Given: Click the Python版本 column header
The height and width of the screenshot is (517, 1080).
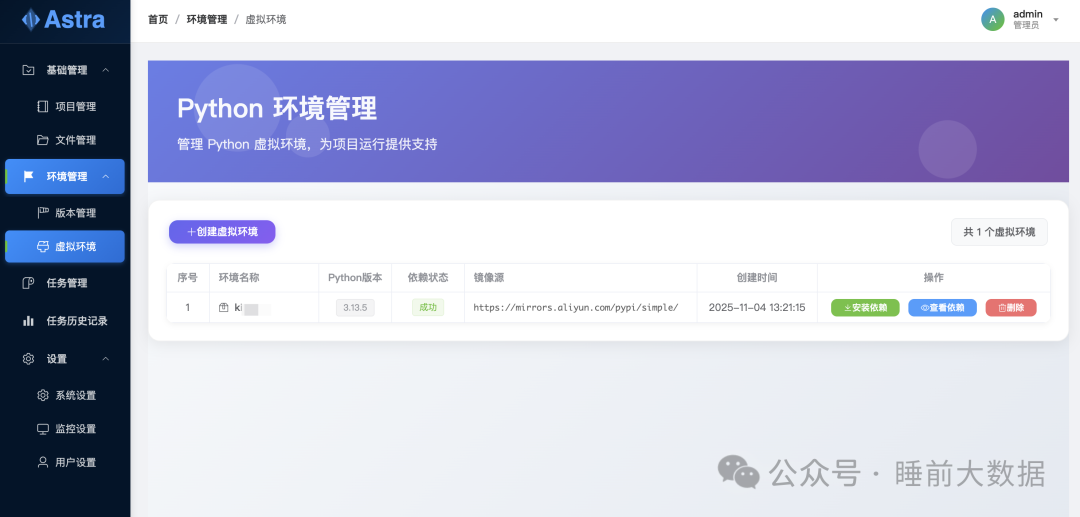Looking at the screenshot, I should click(355, 278).
